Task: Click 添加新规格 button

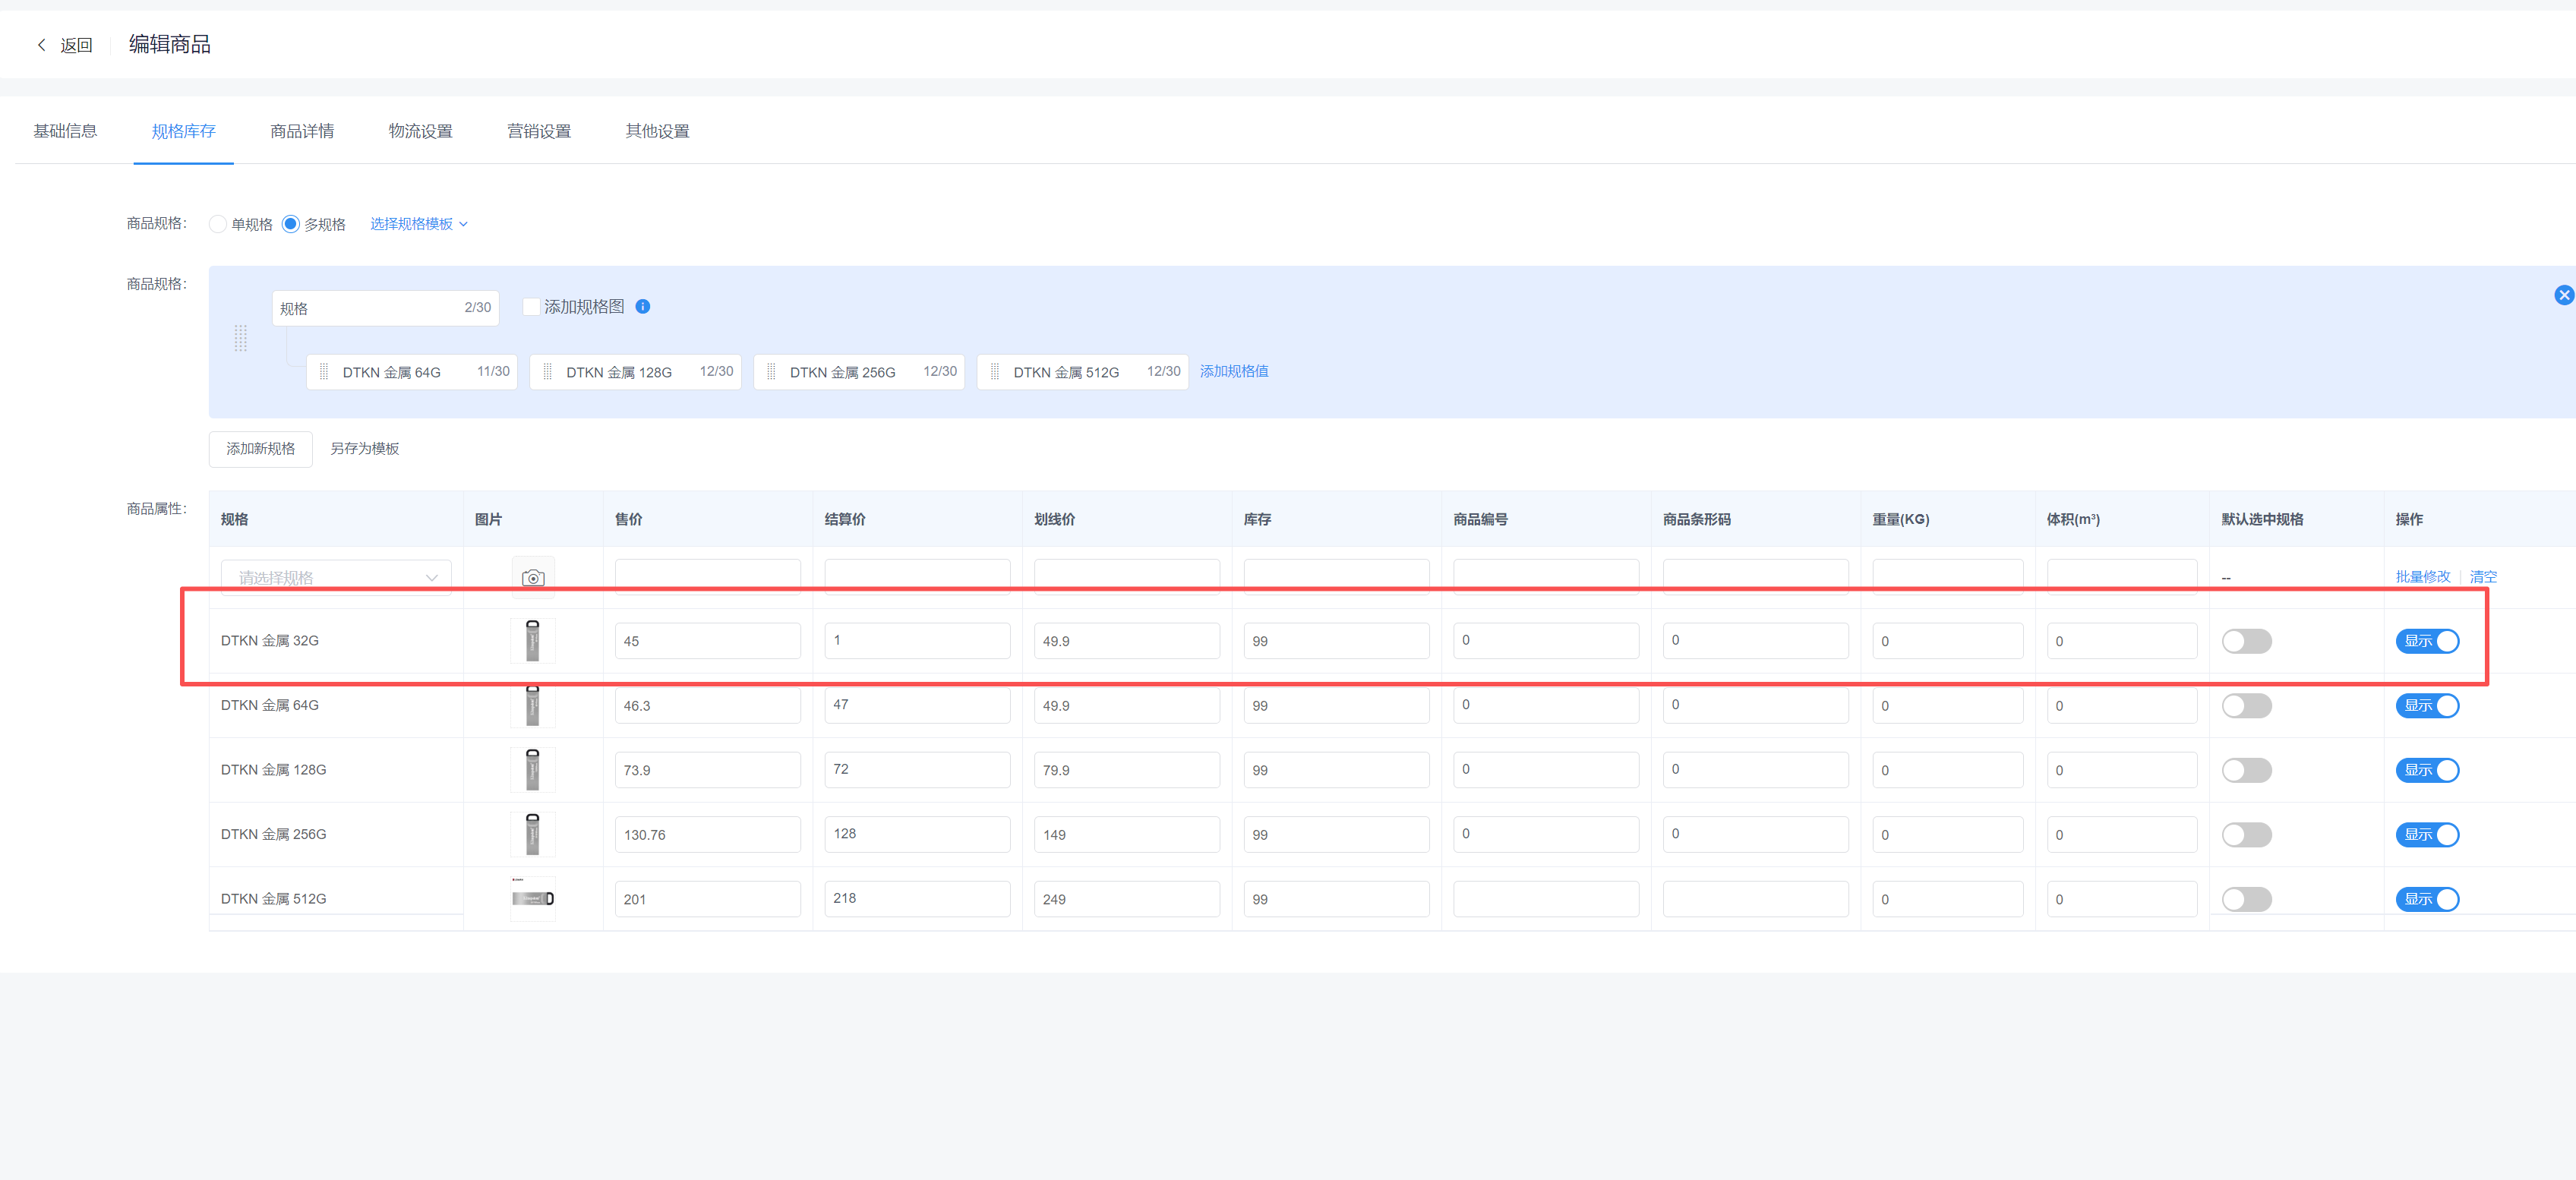Action: tap(260, 449)
